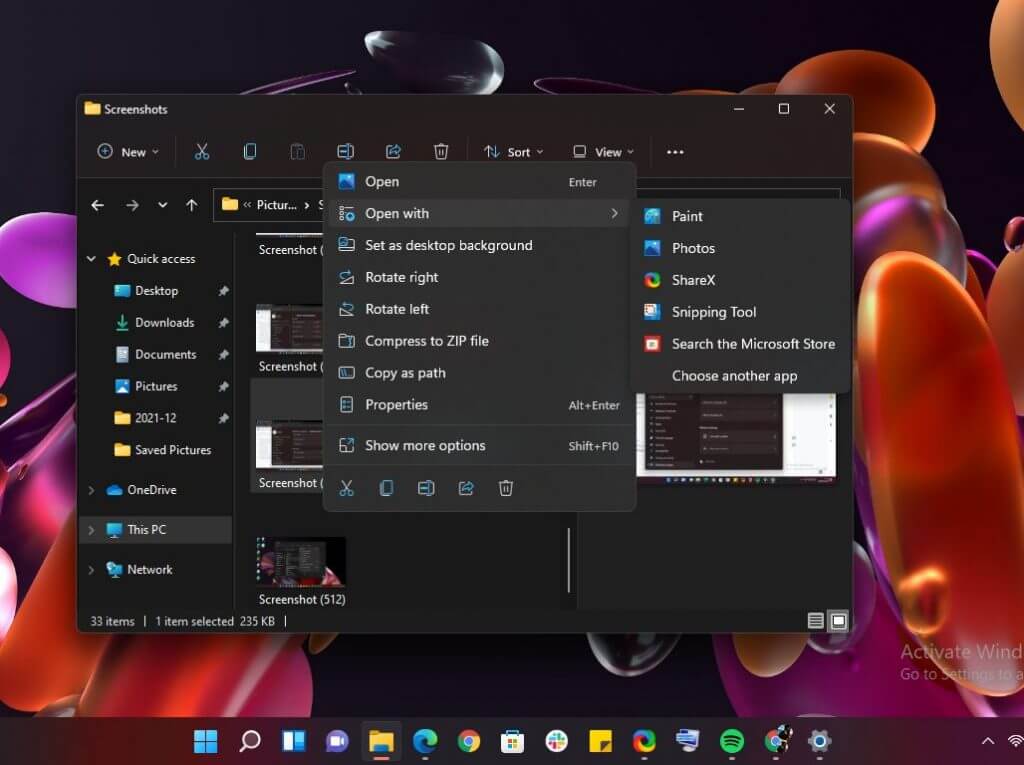Go back with the Back arrow

coord(97,205)
